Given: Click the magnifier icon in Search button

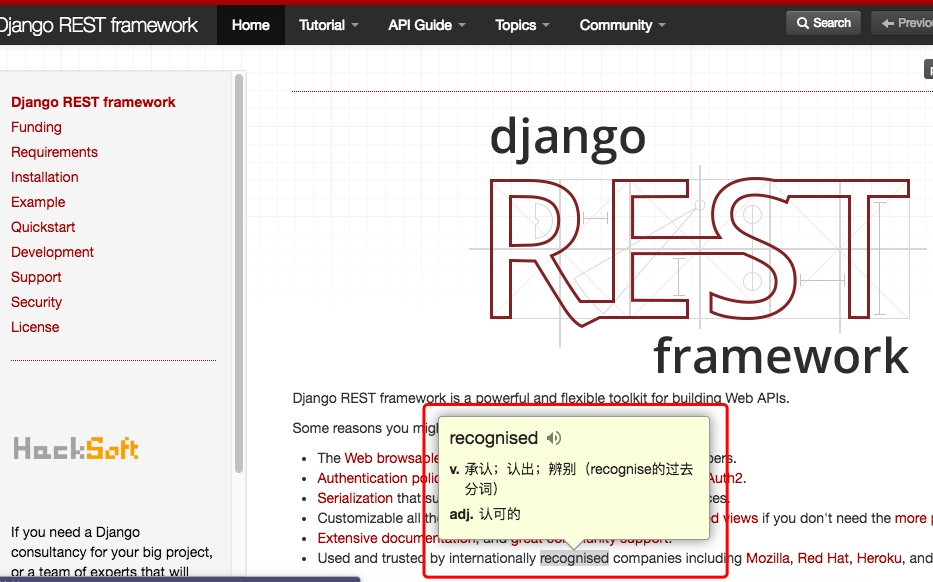Looking at the screenshot, I should 803,23.
